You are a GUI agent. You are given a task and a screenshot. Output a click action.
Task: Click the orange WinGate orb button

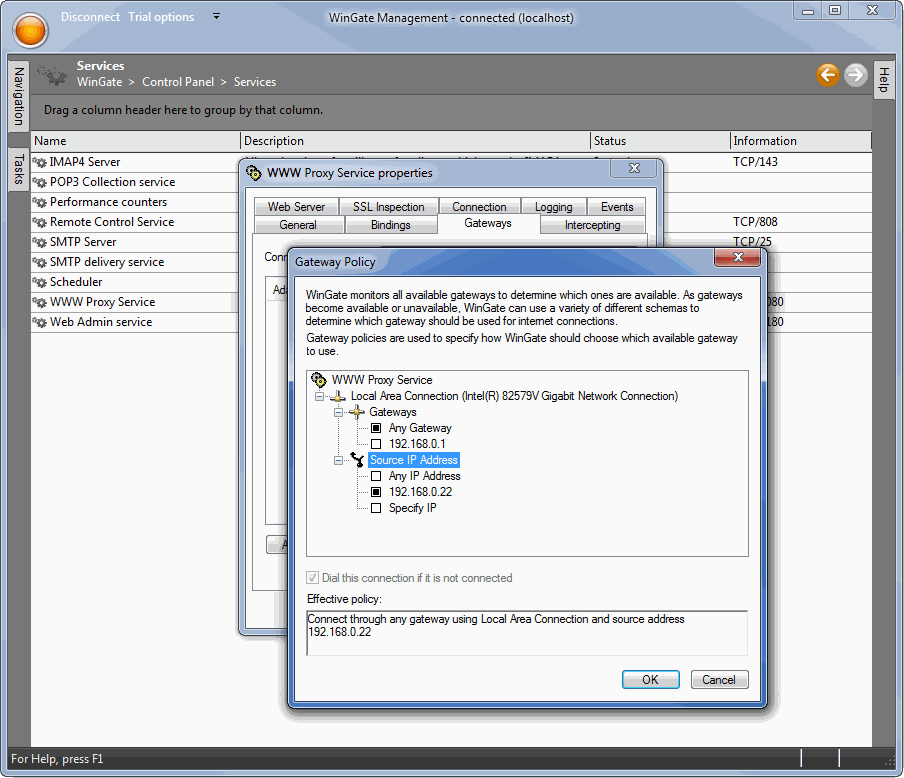[x=30, y=30]
